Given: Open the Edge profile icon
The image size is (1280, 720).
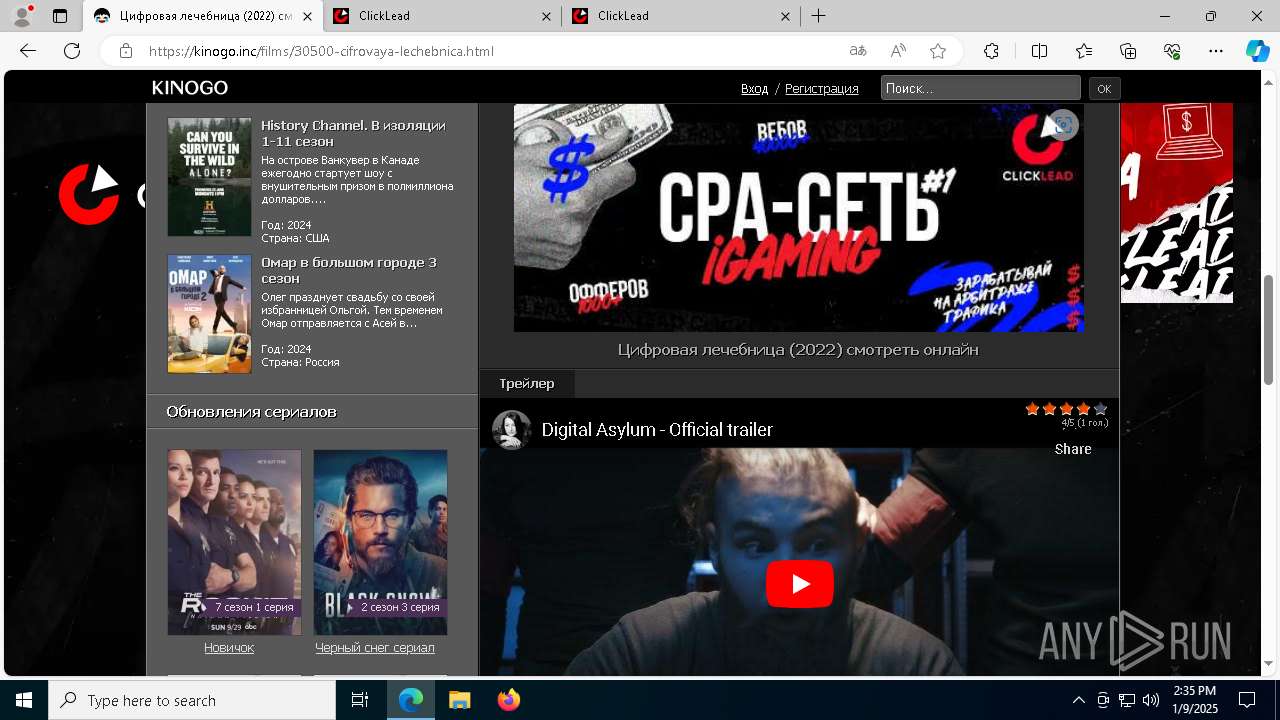Looking at the screenshot, I should pos(22,16).
